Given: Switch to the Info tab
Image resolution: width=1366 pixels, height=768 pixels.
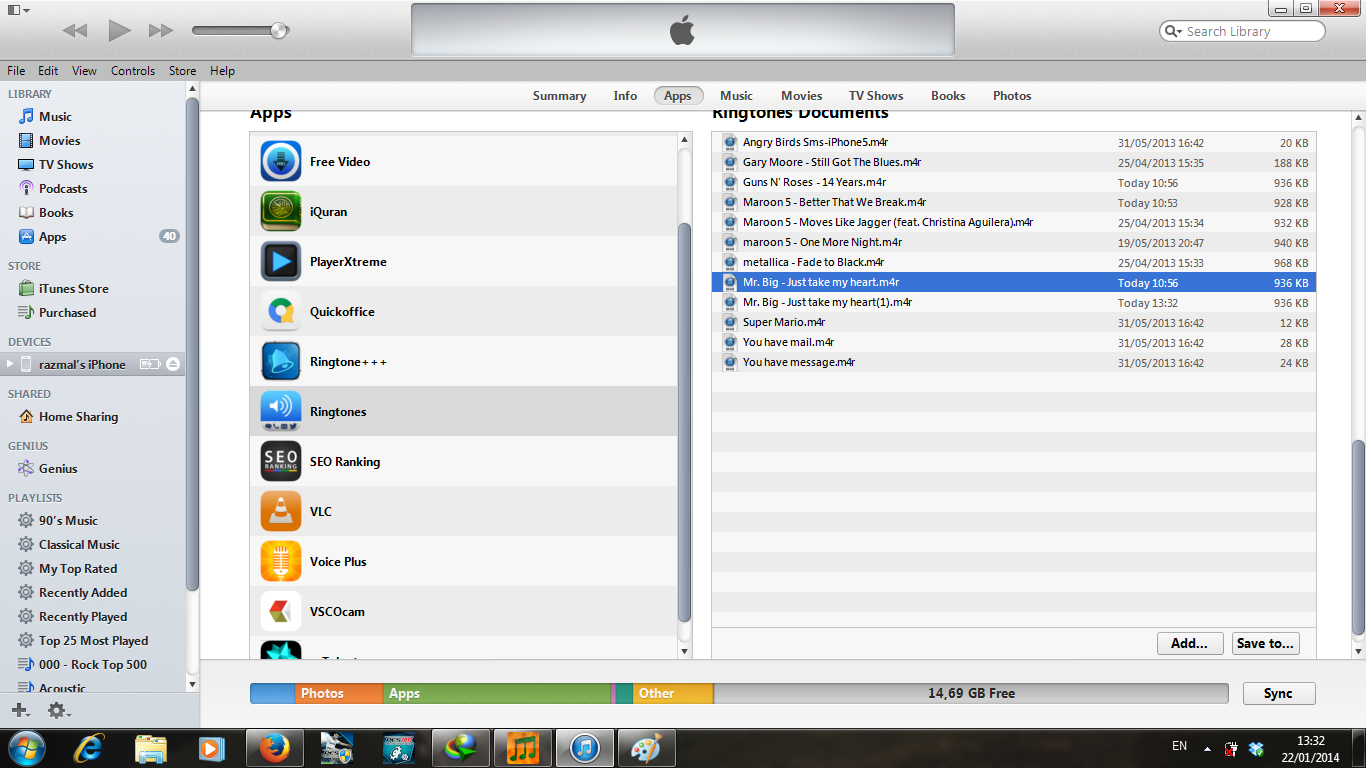Looking at the screenshot, I should coord(625,96).
